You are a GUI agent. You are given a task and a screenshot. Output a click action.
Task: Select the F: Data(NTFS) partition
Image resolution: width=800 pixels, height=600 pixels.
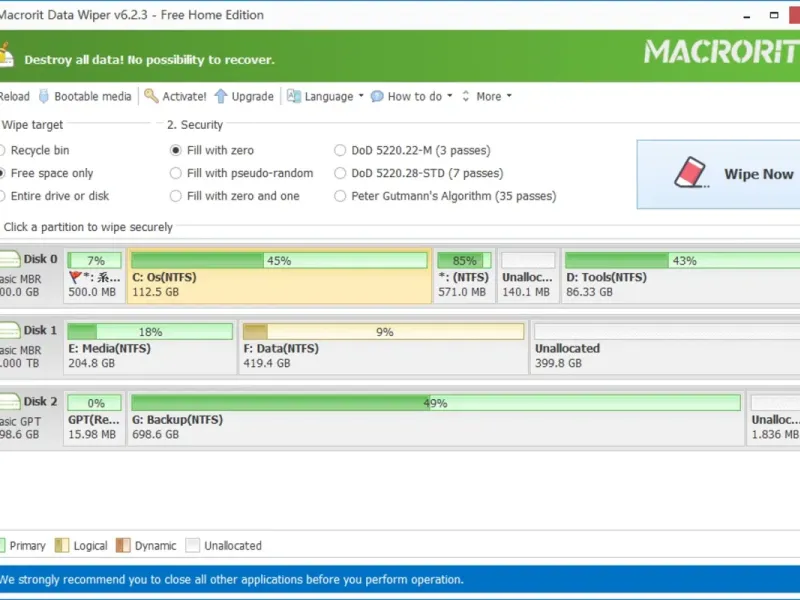click(383, 347)
